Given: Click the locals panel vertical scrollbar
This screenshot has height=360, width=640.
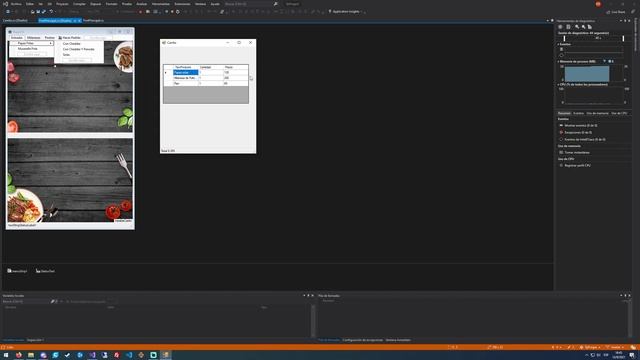Looking at the screenshot, I should [x=313, y=320].
